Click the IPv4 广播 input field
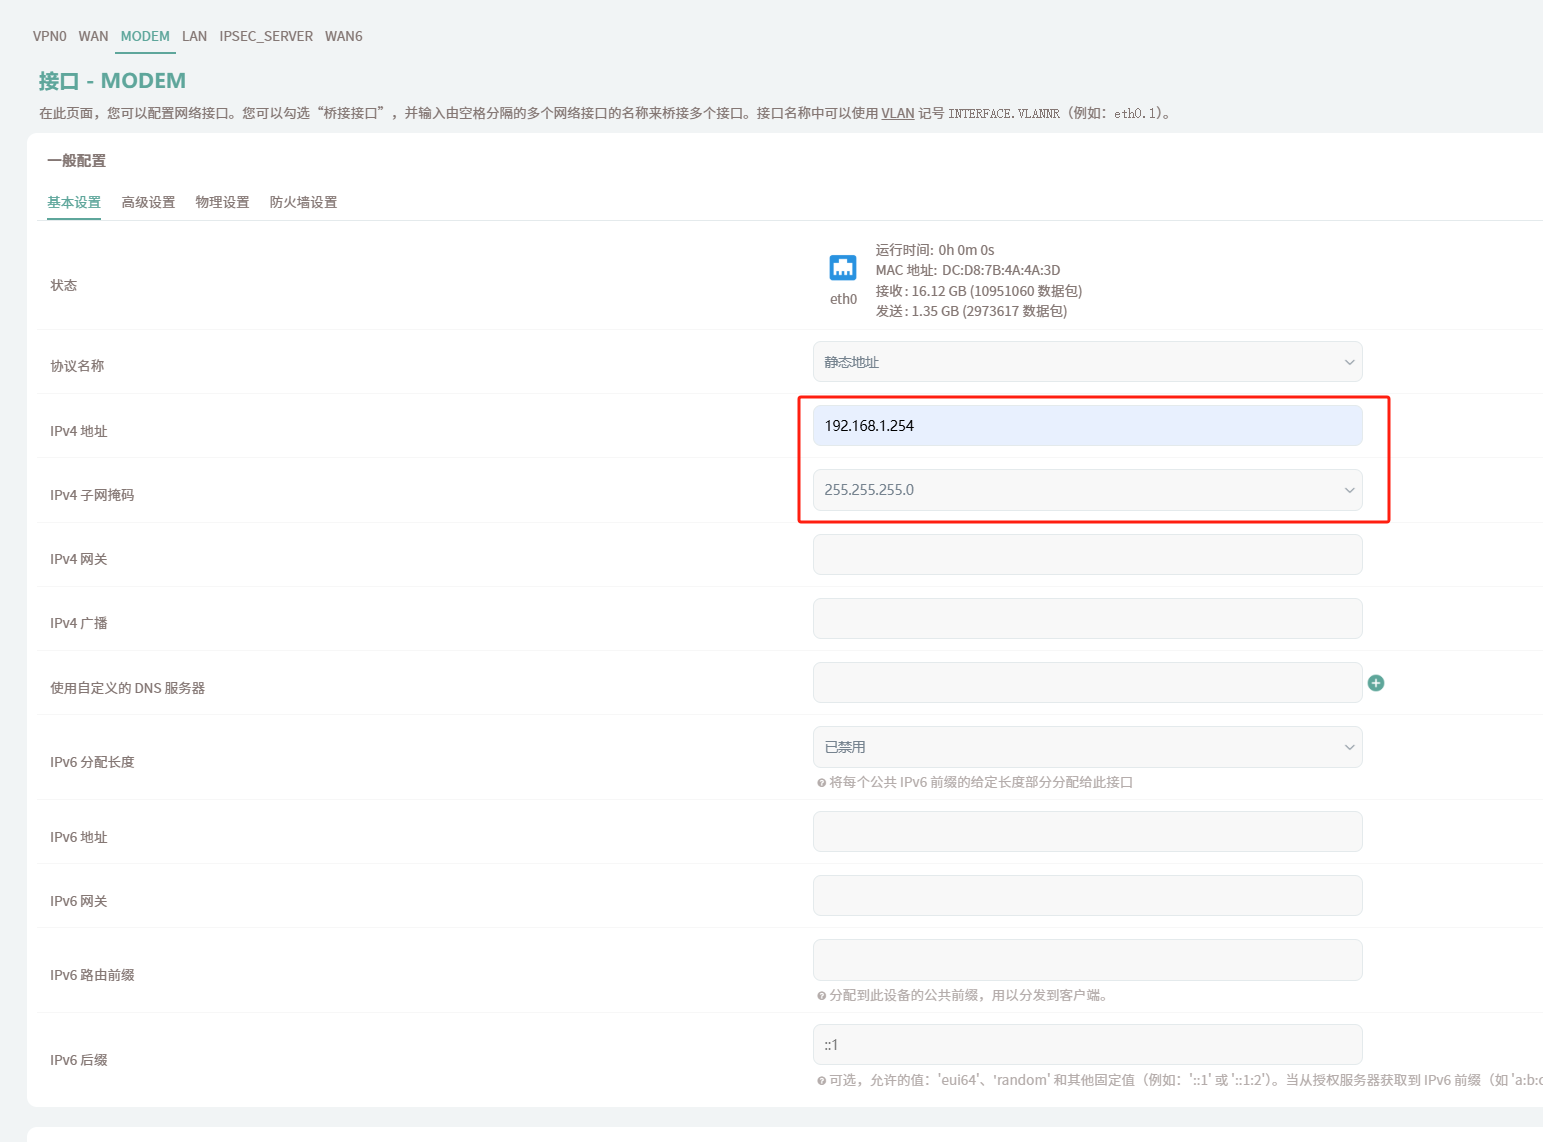 coord(1087,618)
